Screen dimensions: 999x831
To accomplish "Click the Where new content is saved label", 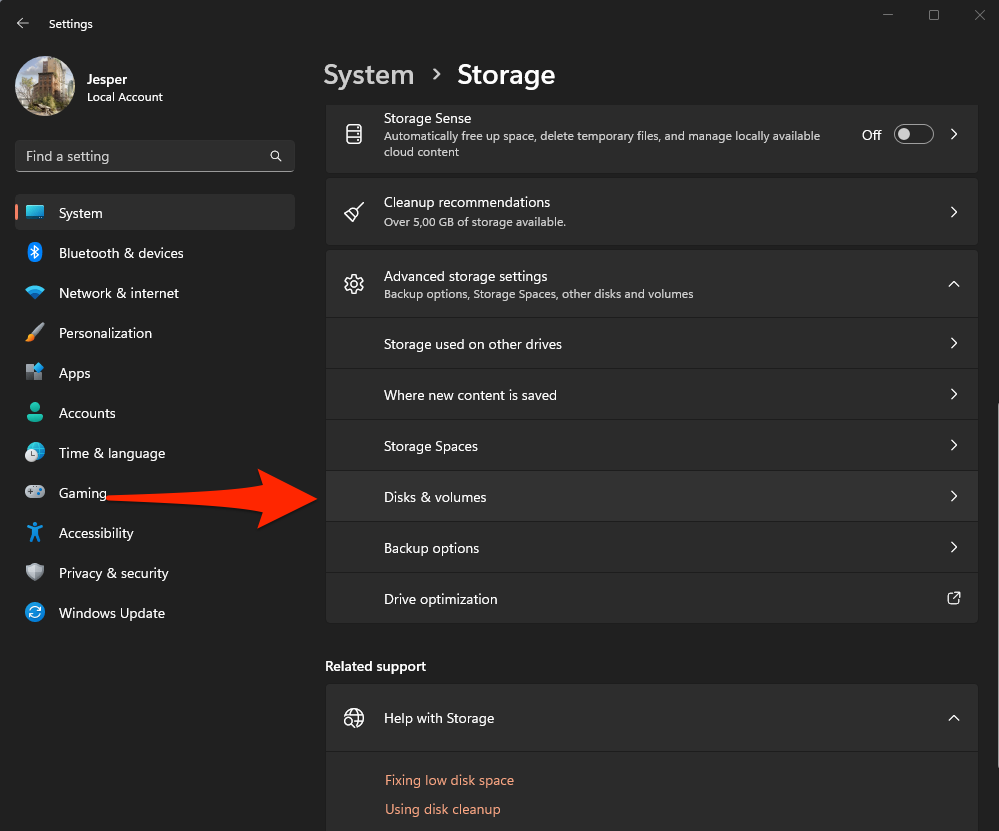I will (470, 395).
